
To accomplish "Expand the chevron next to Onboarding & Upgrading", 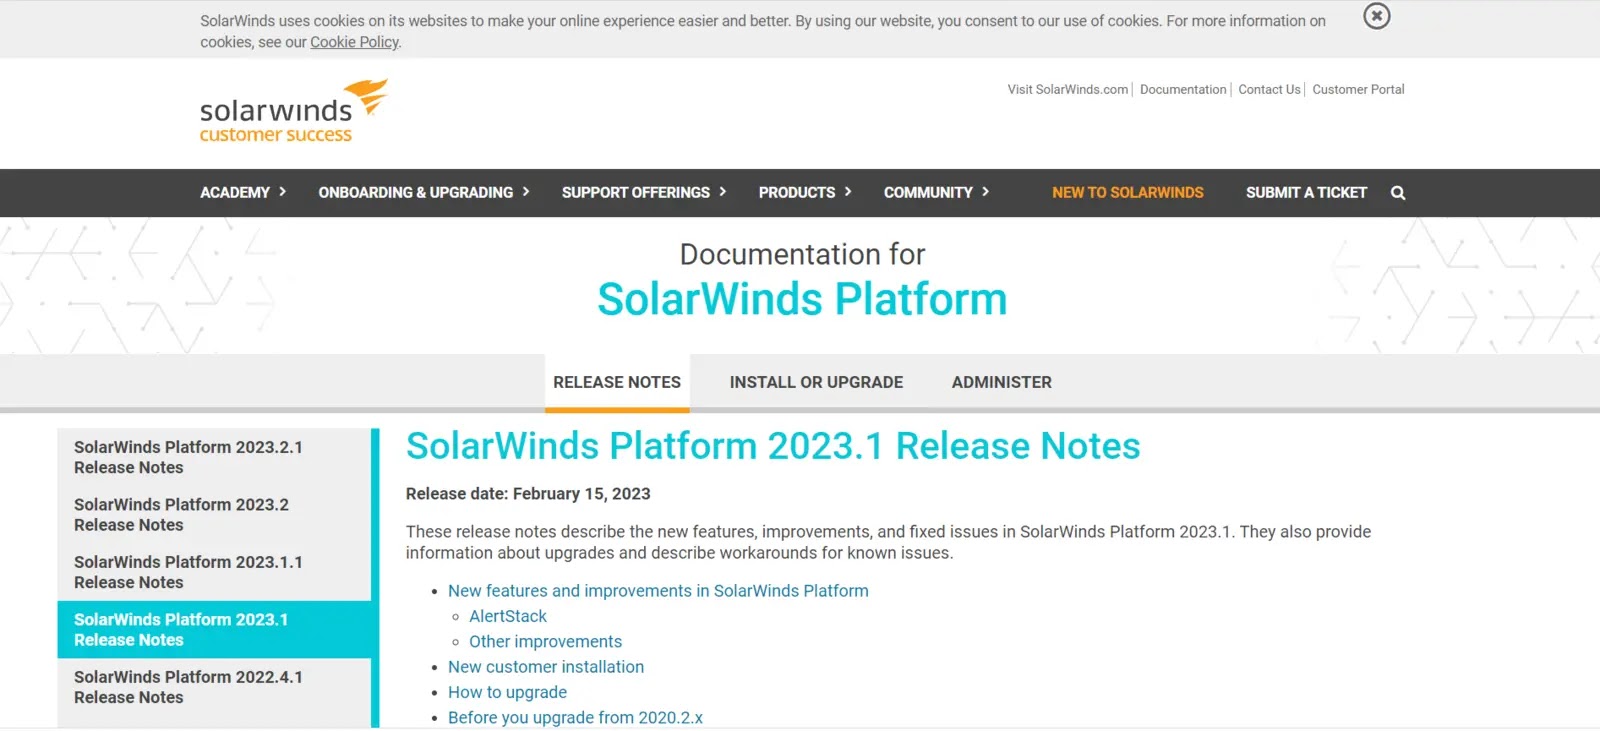I will point(526,192).
